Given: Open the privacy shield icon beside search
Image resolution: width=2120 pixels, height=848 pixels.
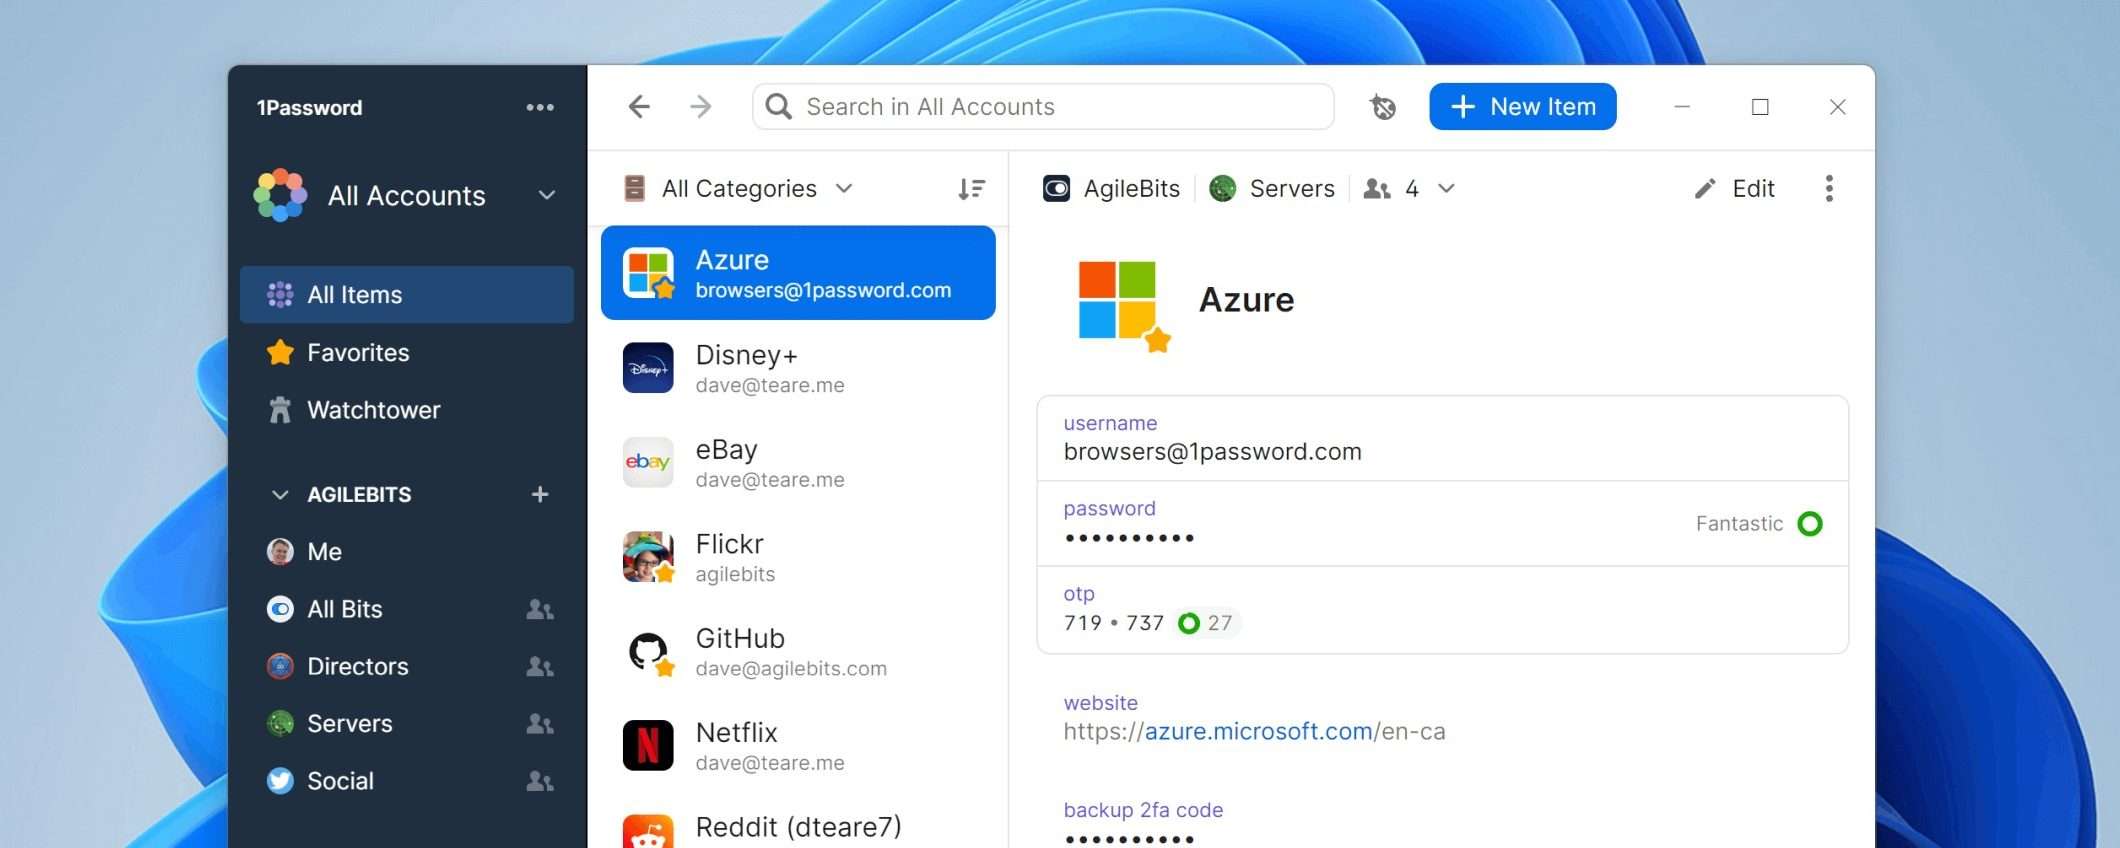Looking at the screenshot, I should [1383, 107].
